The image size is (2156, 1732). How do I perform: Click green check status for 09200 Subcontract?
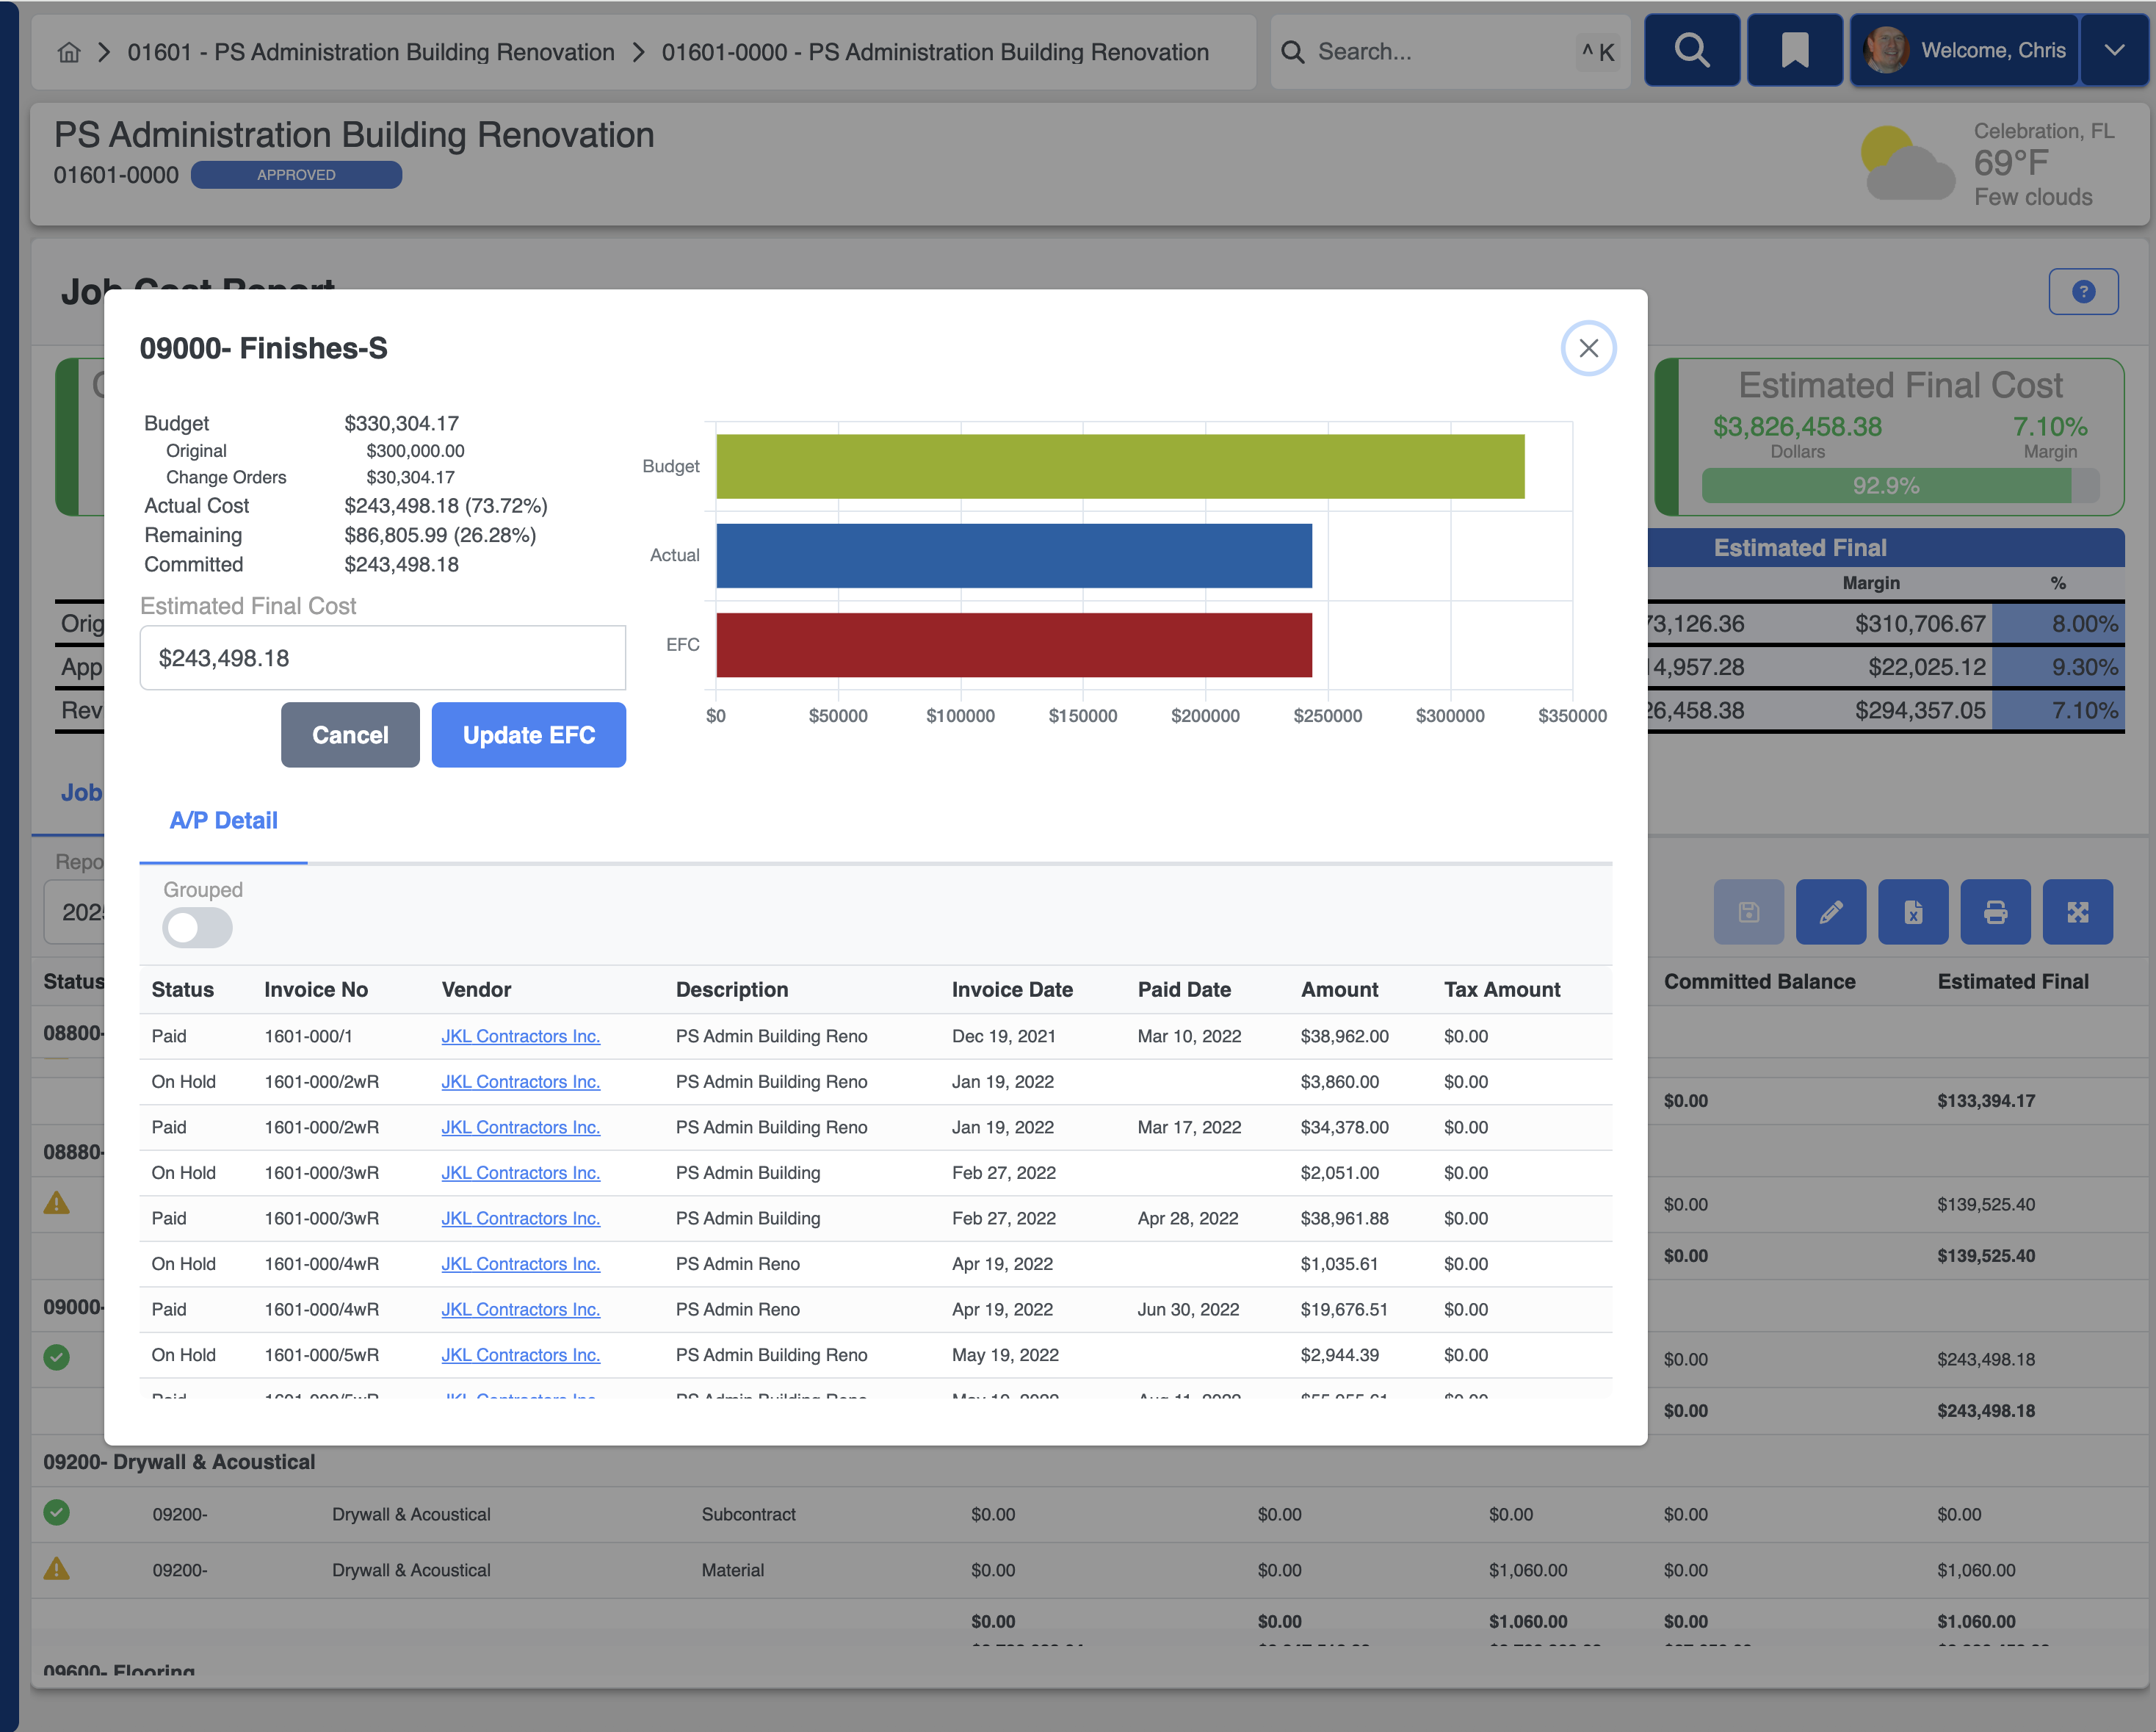(x=57, y=1512)
